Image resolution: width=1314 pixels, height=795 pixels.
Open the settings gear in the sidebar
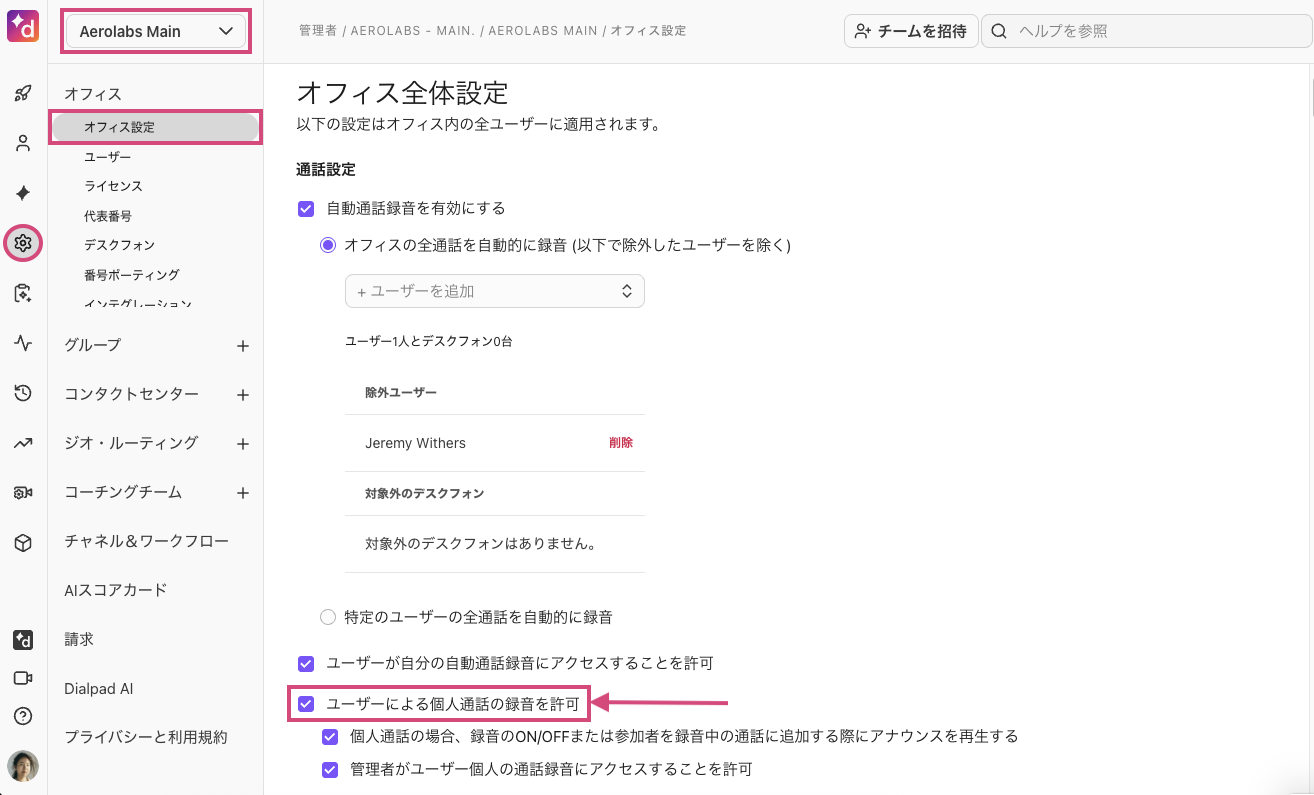22,243
